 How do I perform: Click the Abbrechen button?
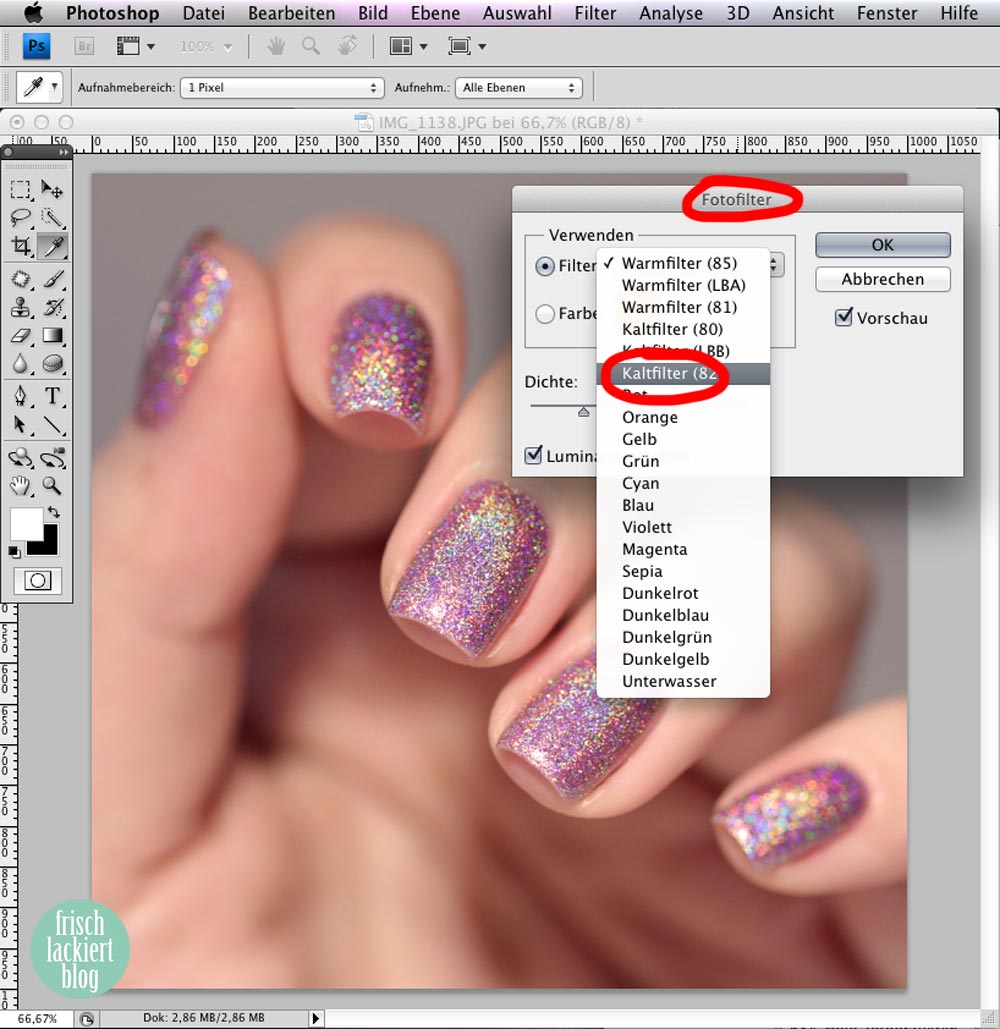click(x=883, y=279)
